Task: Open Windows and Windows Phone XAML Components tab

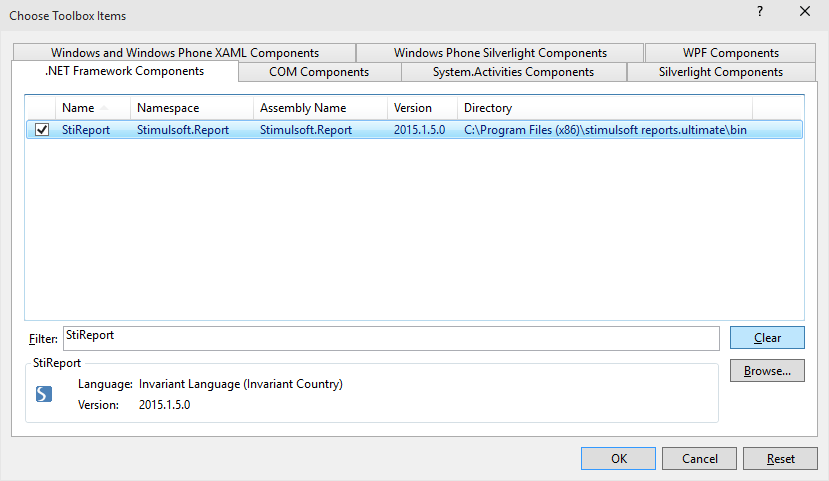Action: [185, 53]
